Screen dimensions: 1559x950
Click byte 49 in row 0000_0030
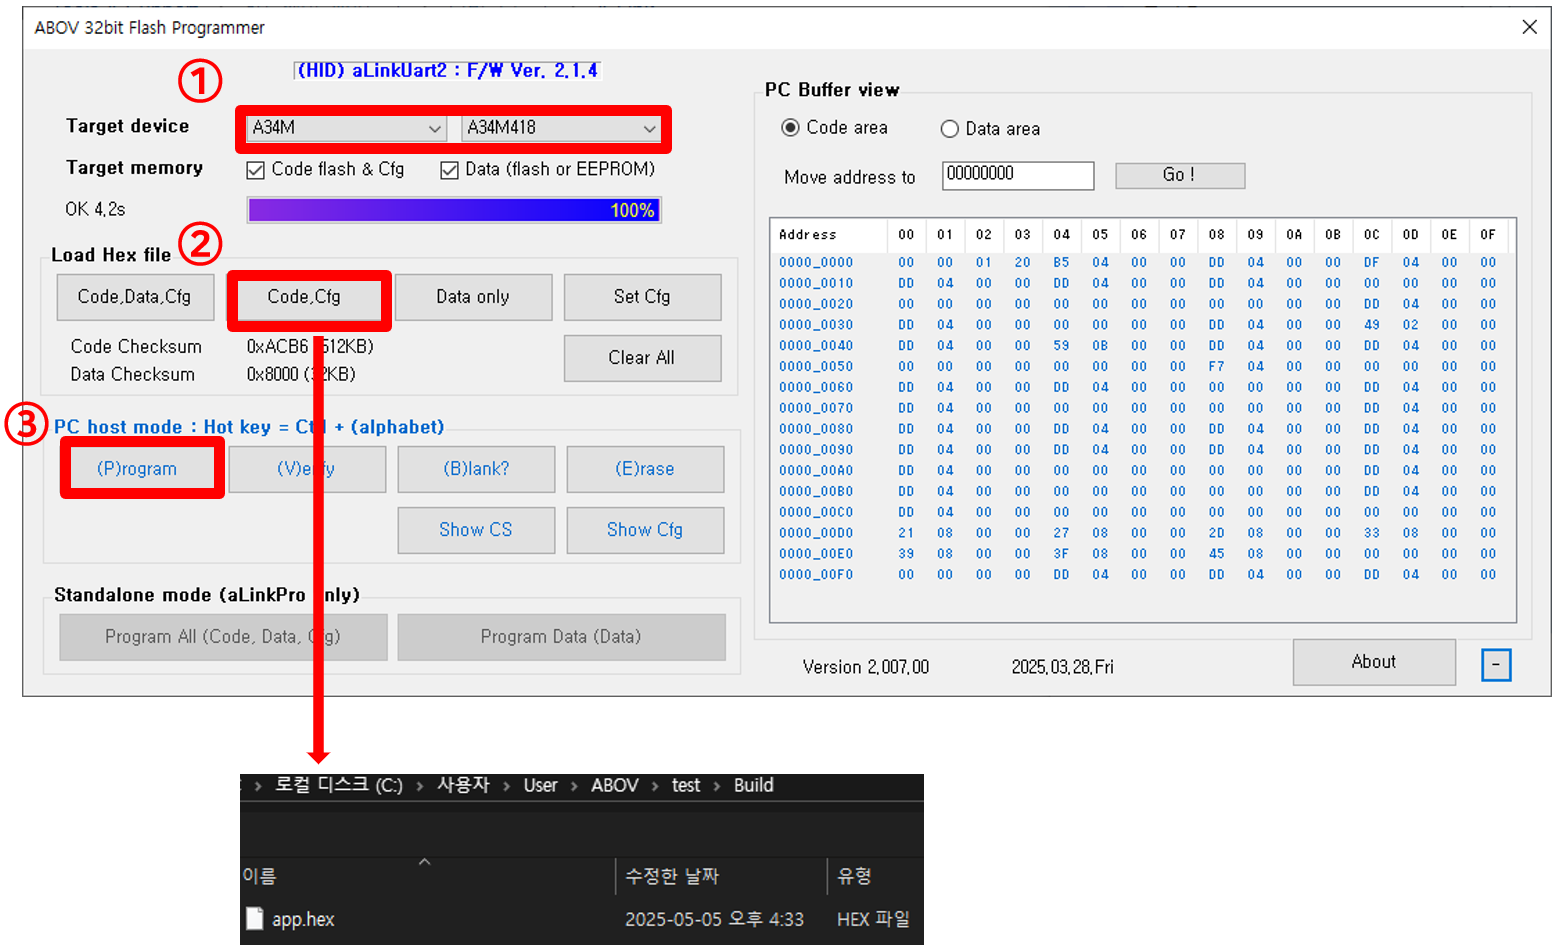[x=1372, y=325]
